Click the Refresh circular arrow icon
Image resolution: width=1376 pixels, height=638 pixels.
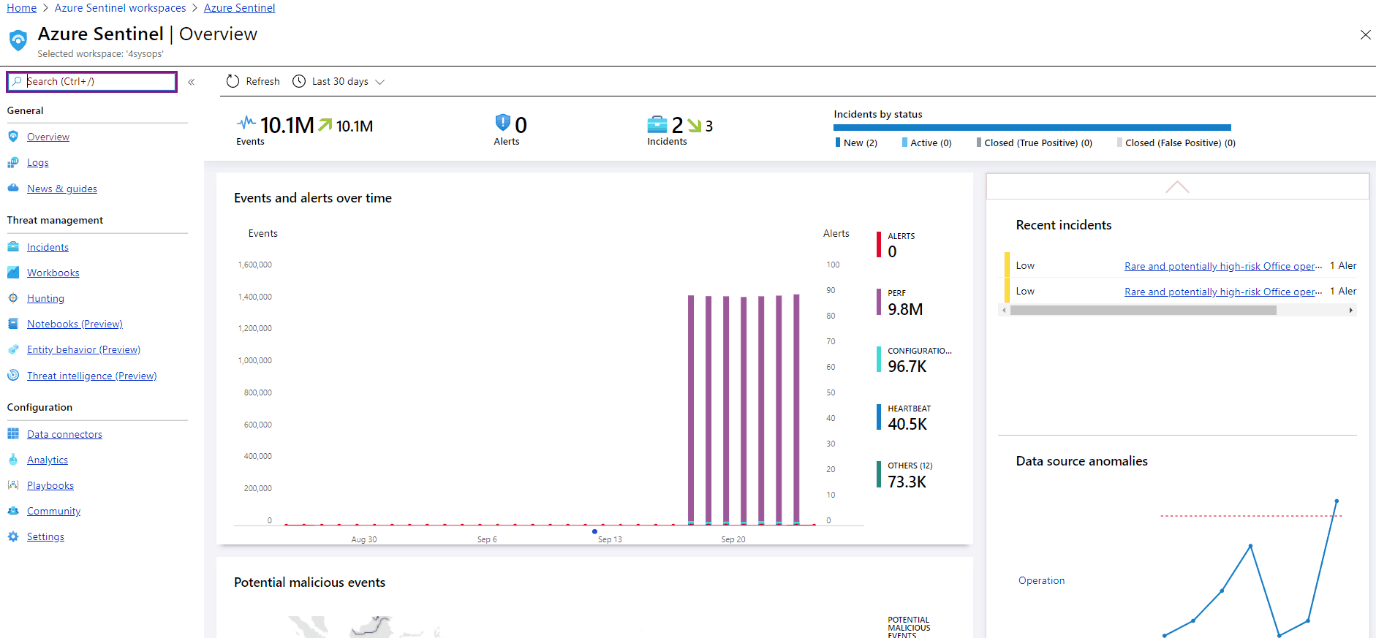pos(233,81)
